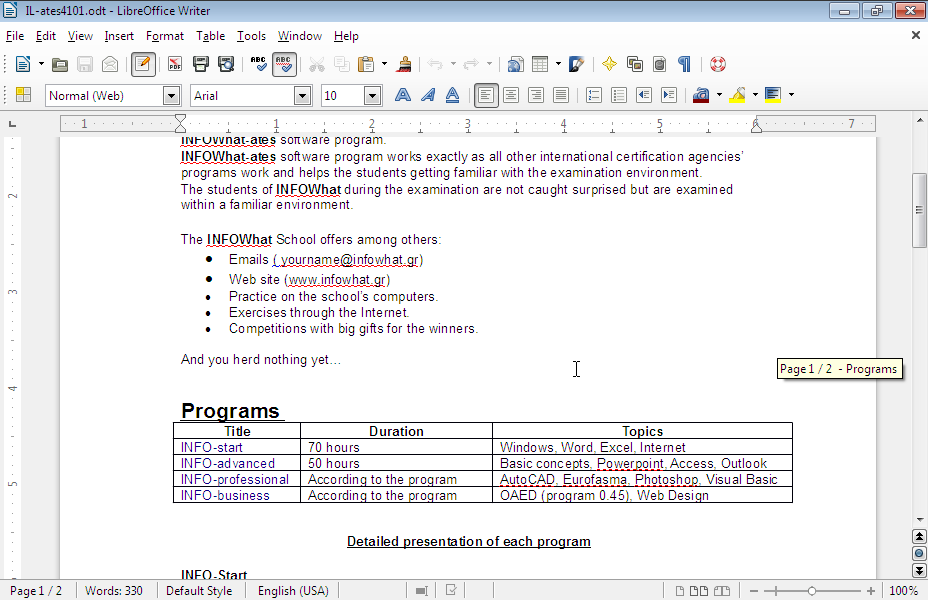Show the Draw functions toolbar

click(577, 64)
